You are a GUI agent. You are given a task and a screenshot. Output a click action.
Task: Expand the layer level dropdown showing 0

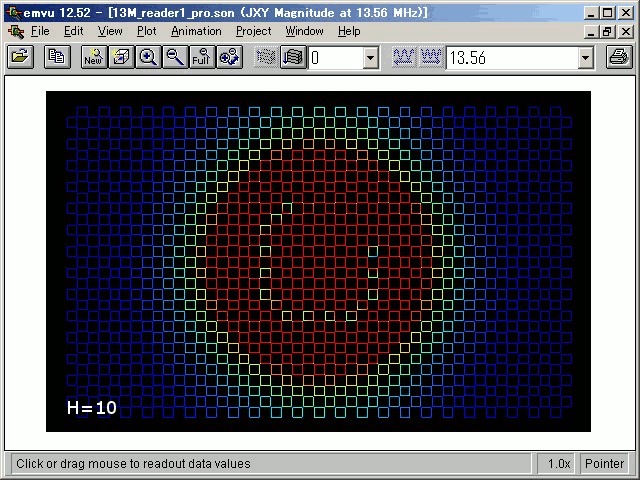coord(370,58)
